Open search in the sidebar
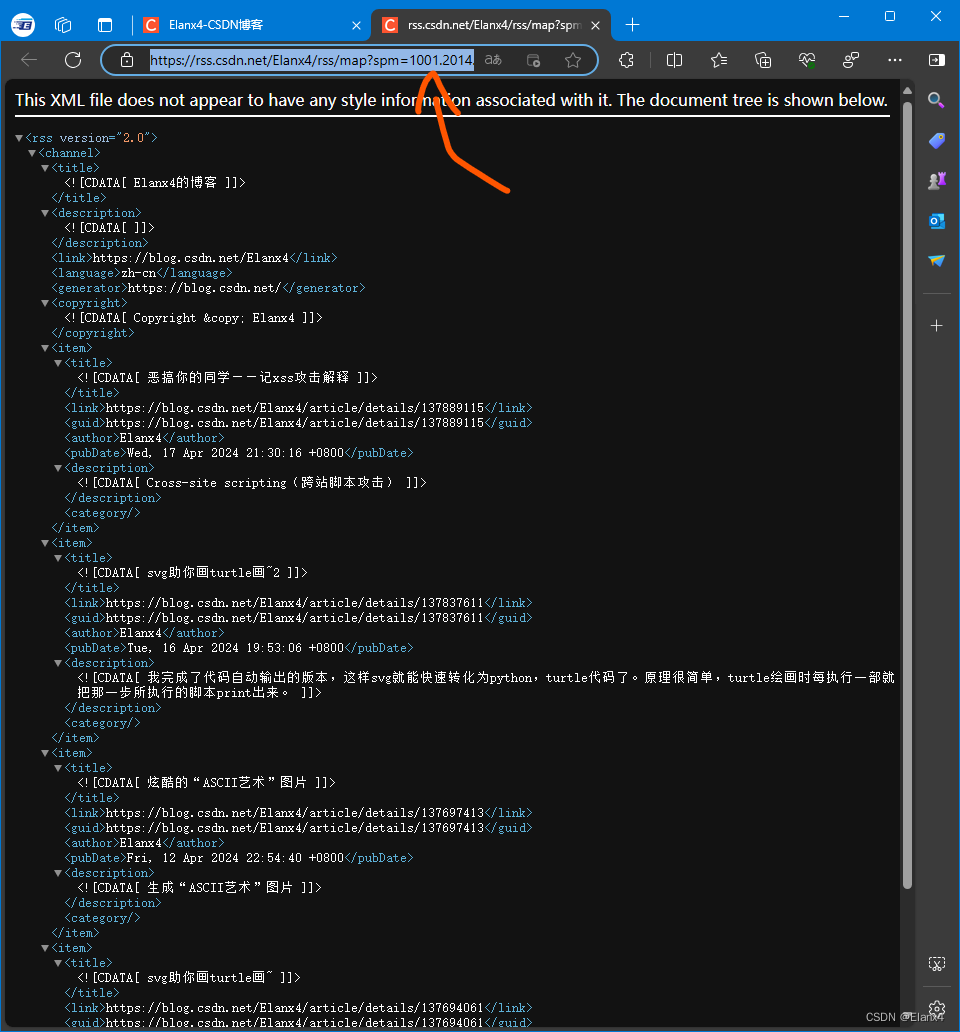 tap(937, 100)
